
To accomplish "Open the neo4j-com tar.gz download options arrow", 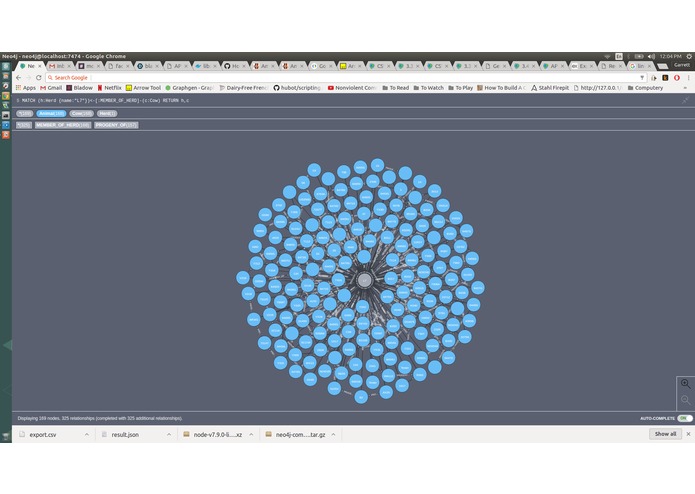I will pyautogui.click(x=333, y=435).
